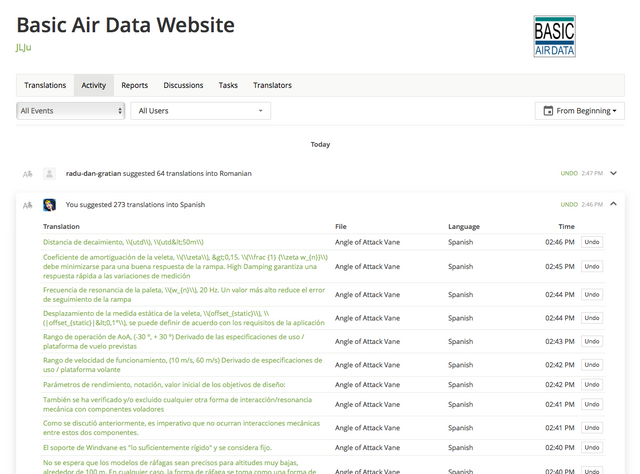
Task: Go to the Discussions tab
Action: (183, 85)
